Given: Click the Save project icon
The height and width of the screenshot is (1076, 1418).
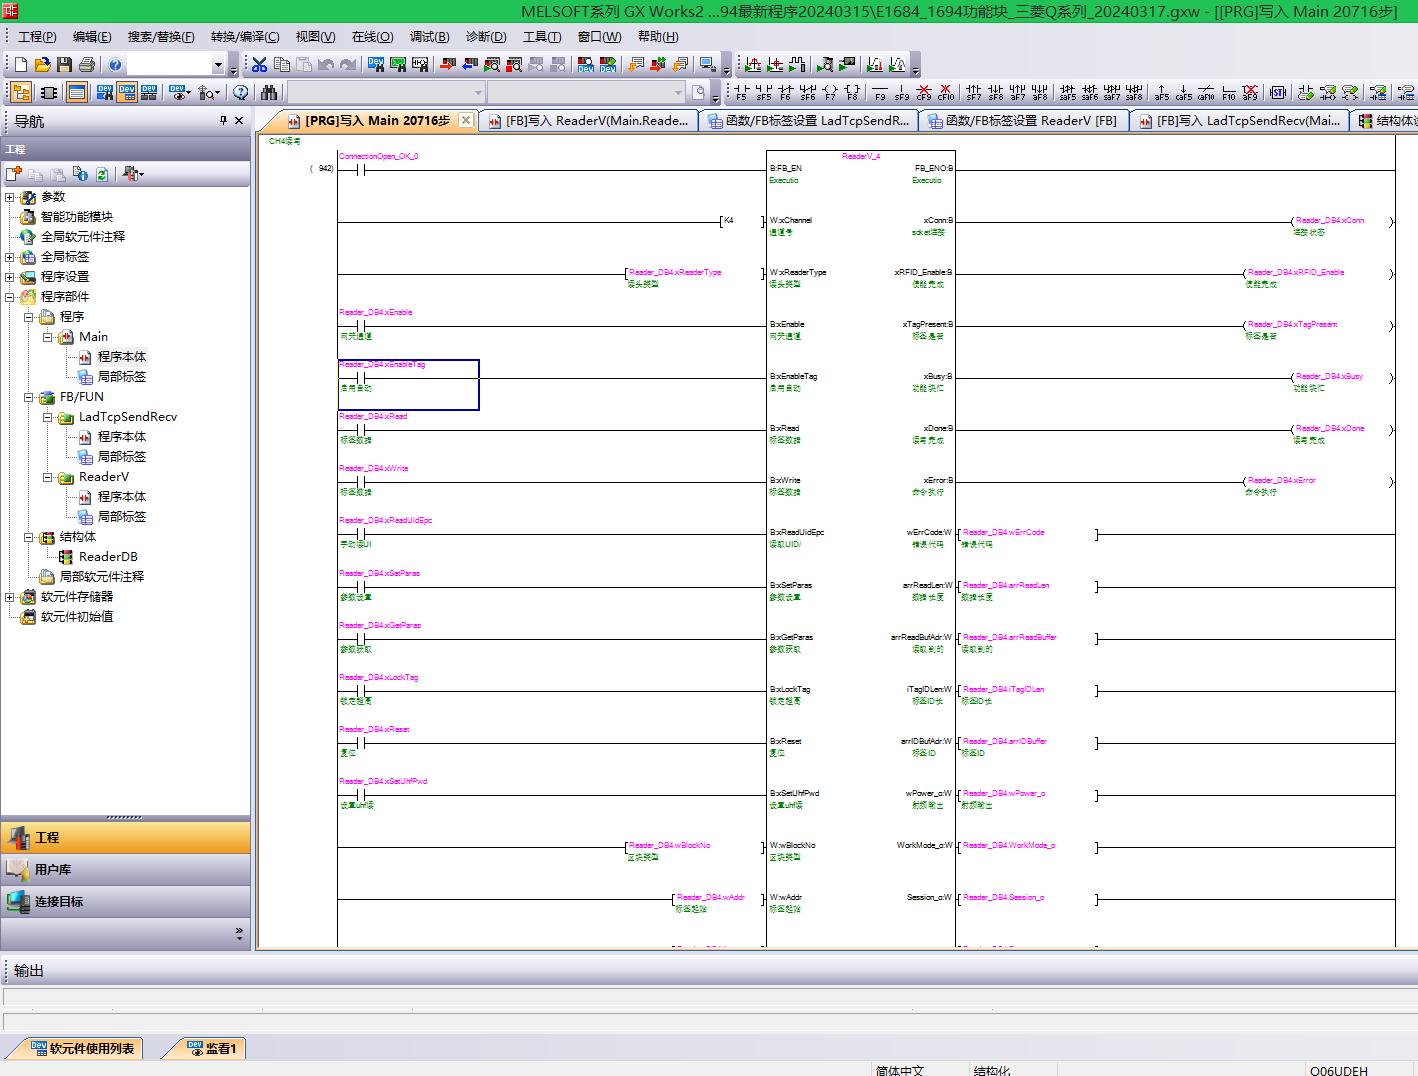Looking at the screenshot, I should tap(64, 65).
